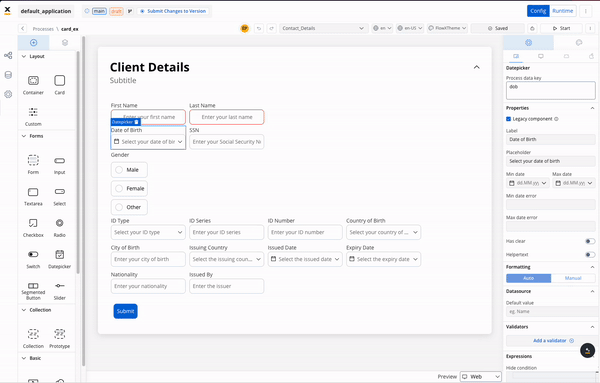Select the Male radio option

pos(129,170)
